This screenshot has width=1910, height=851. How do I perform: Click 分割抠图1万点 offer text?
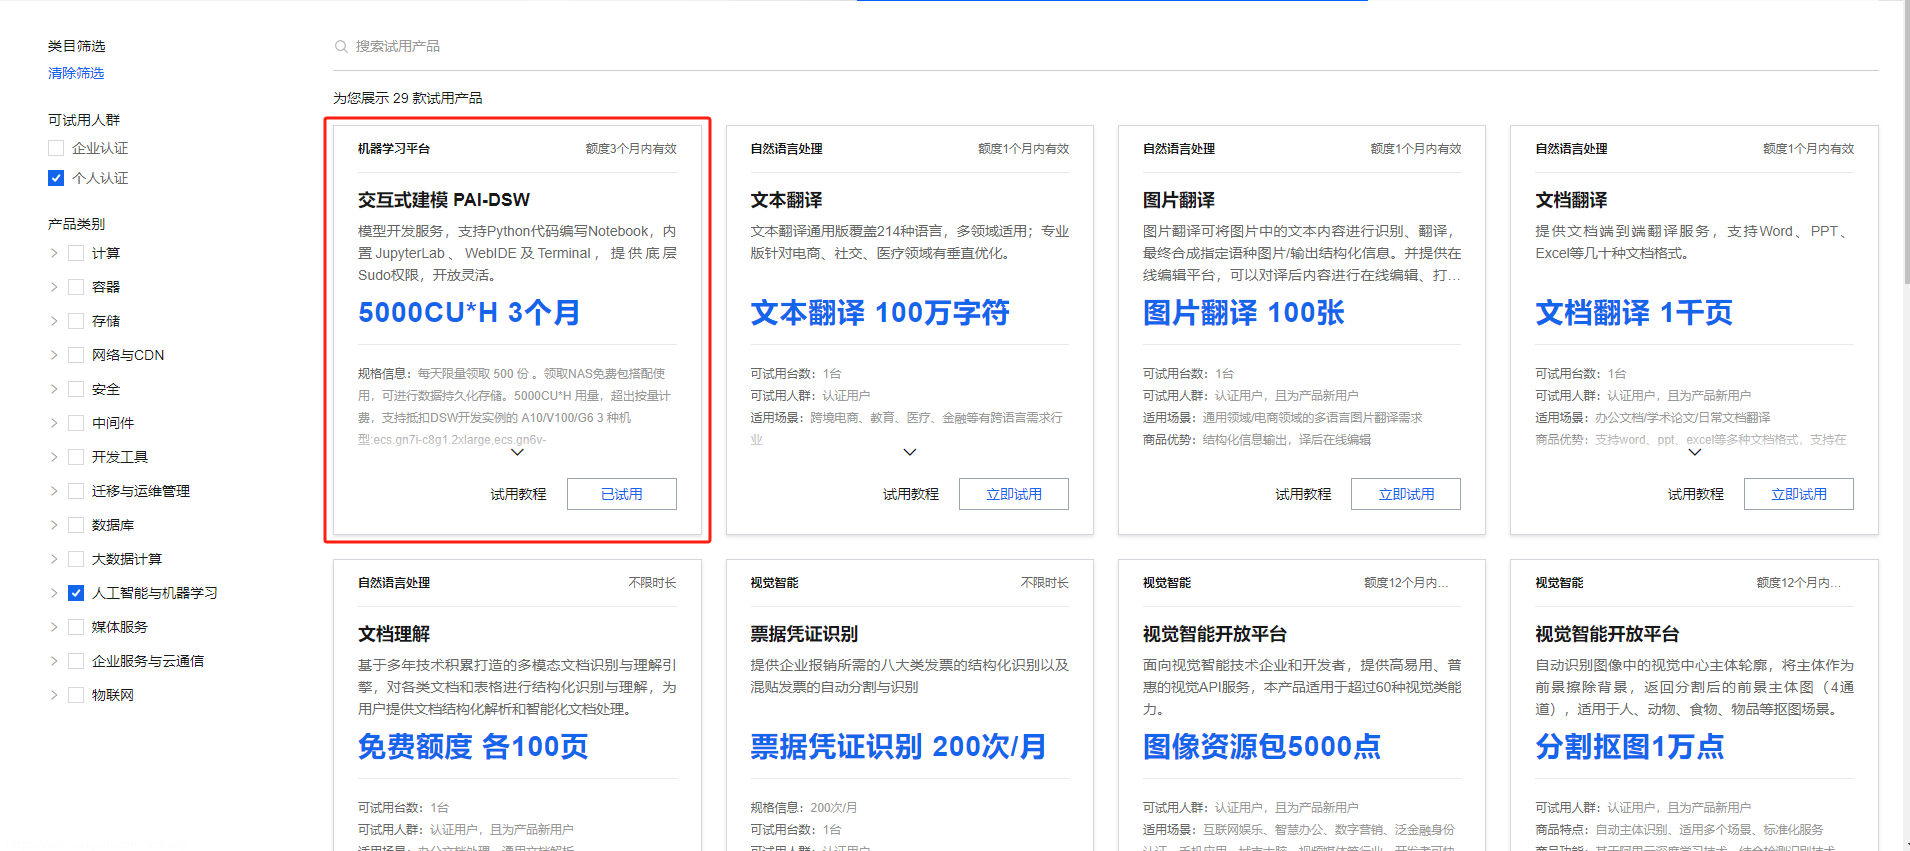pos(1630,747)
